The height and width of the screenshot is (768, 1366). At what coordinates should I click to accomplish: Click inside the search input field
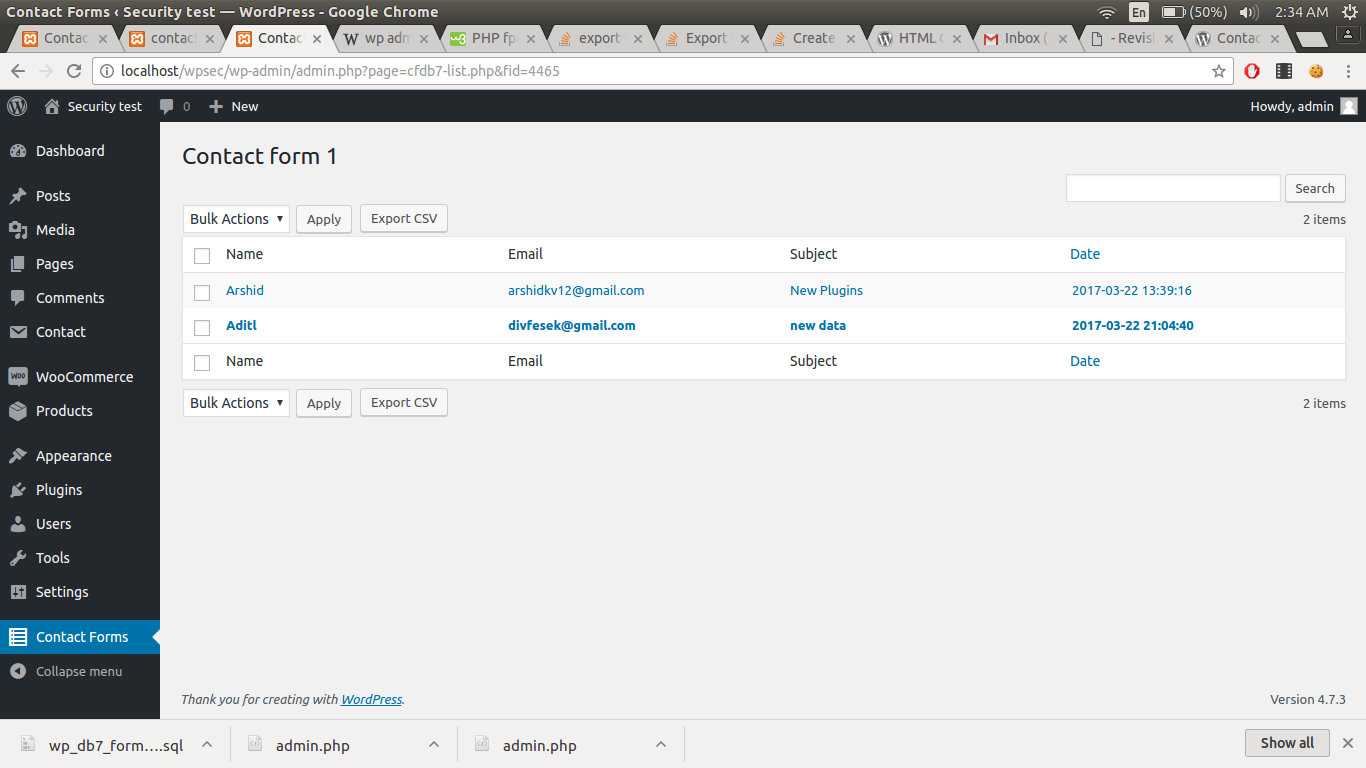(x=1172, y=188)
